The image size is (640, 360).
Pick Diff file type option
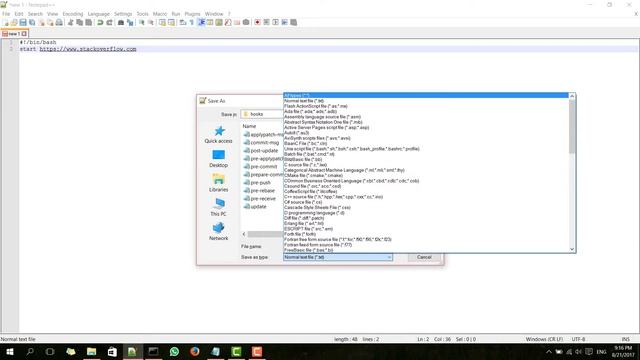426,218
